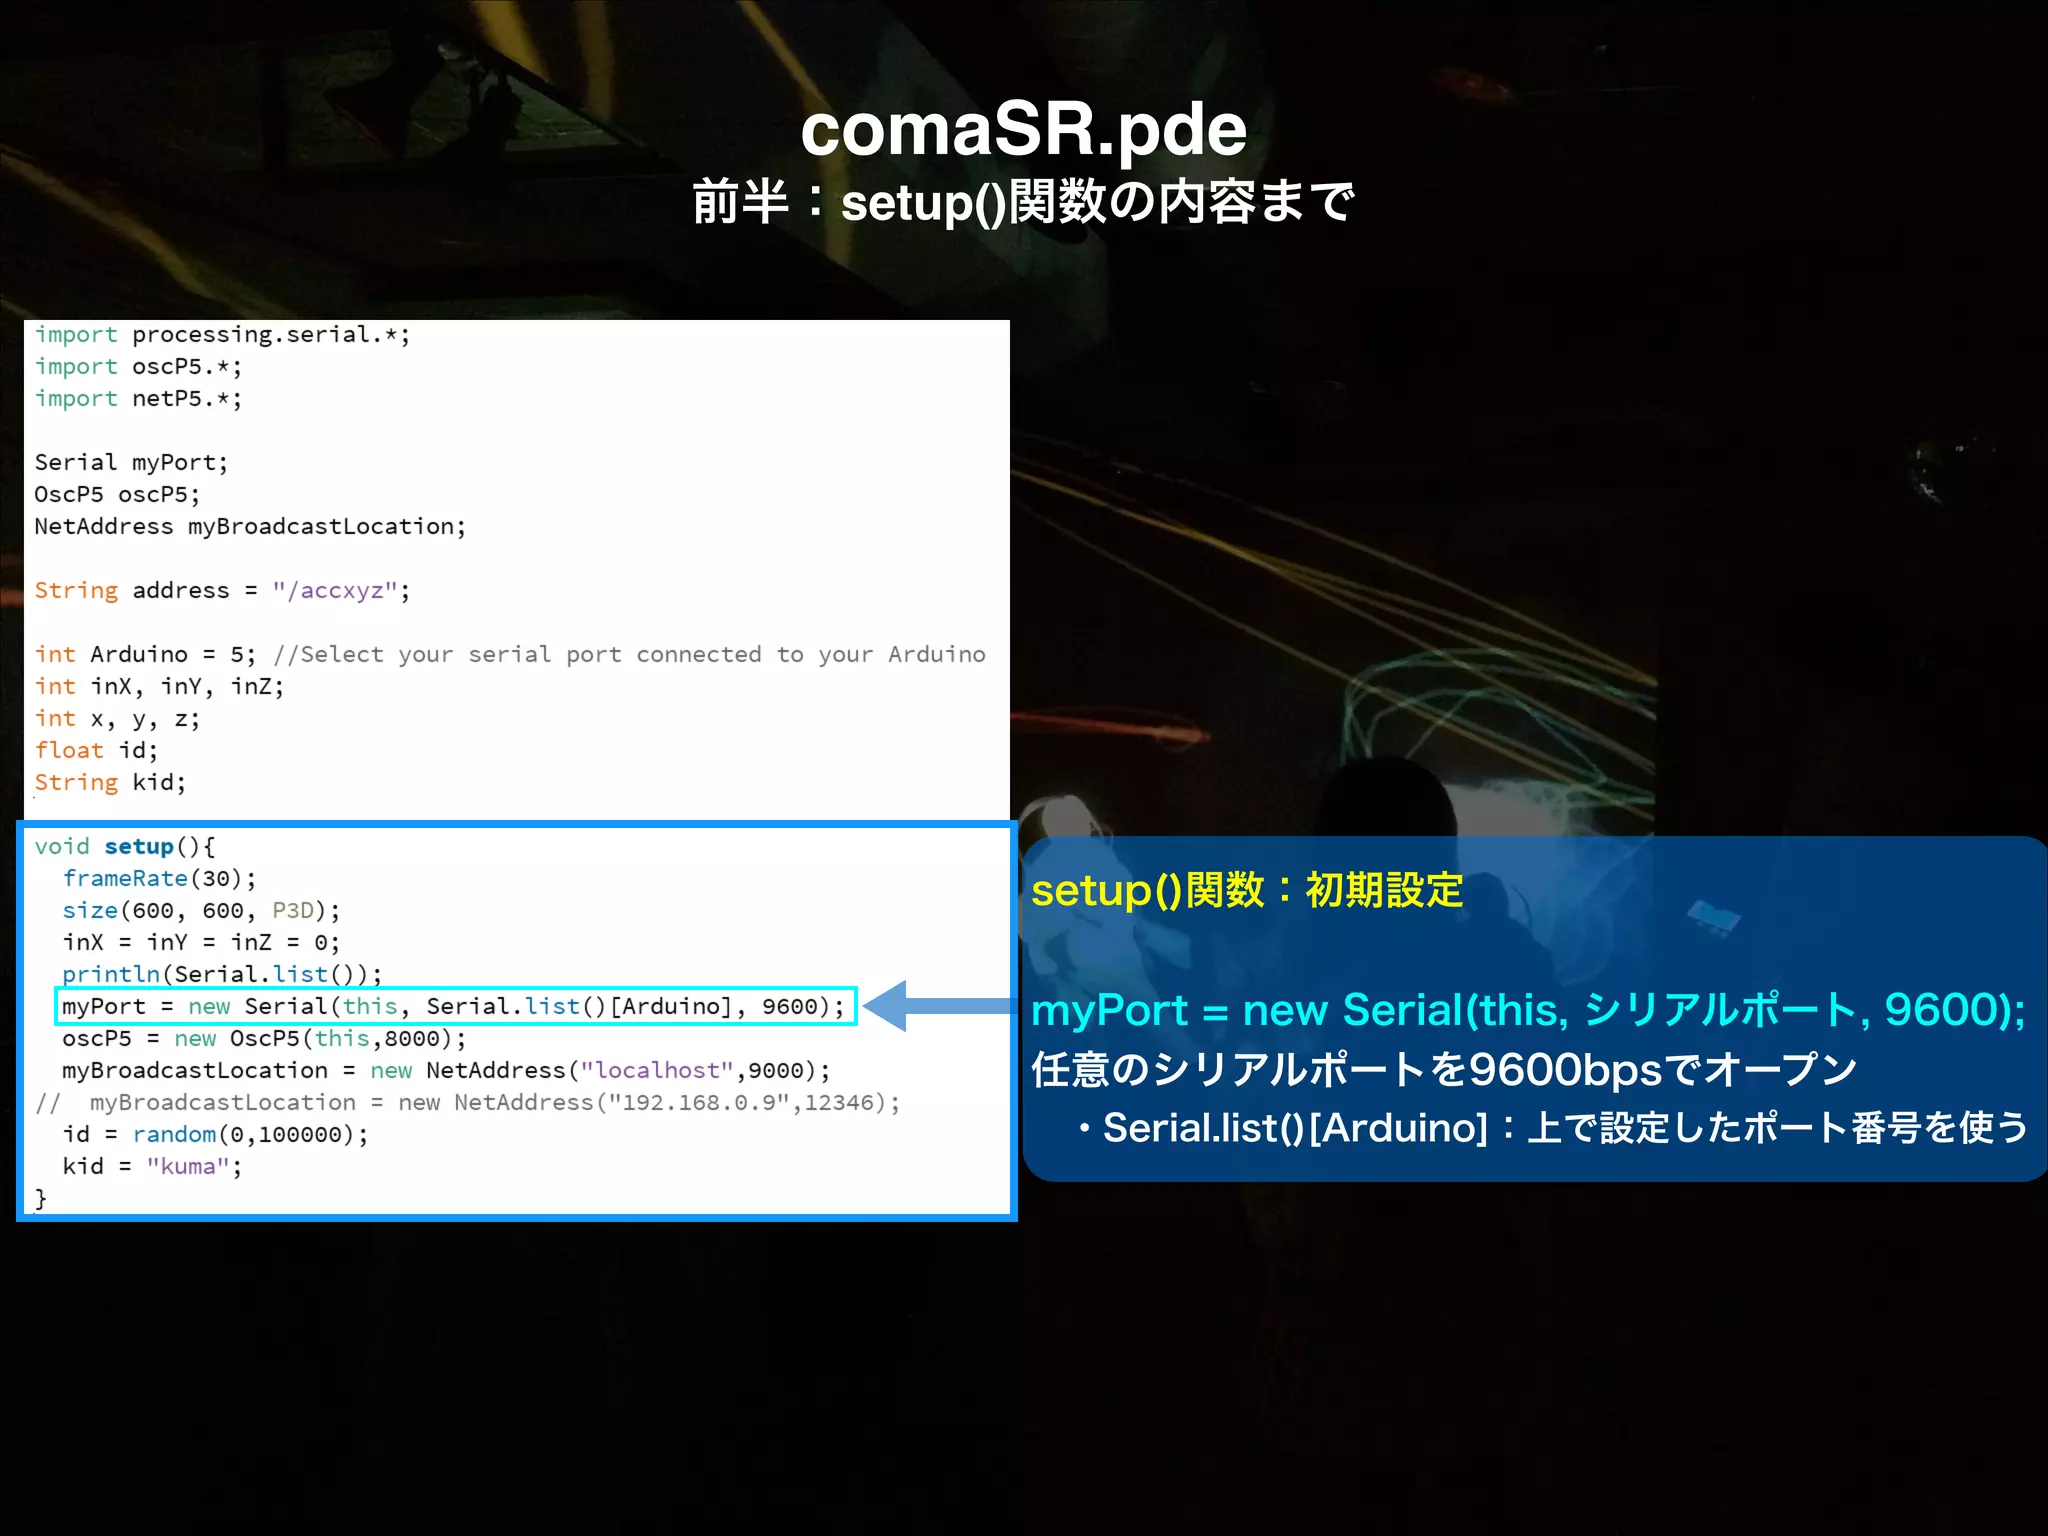
Task: Click the line 'int inX, inY, inZ;'
Action: click(159, 687)
